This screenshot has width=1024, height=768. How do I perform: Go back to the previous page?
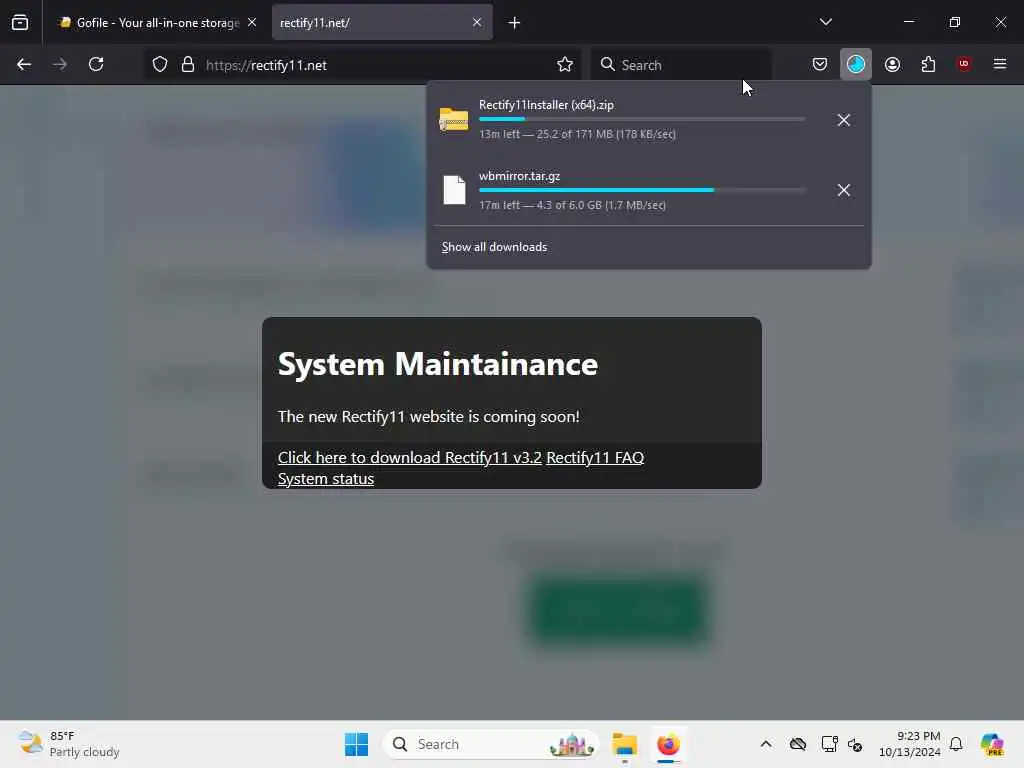[x=24, y=65]
